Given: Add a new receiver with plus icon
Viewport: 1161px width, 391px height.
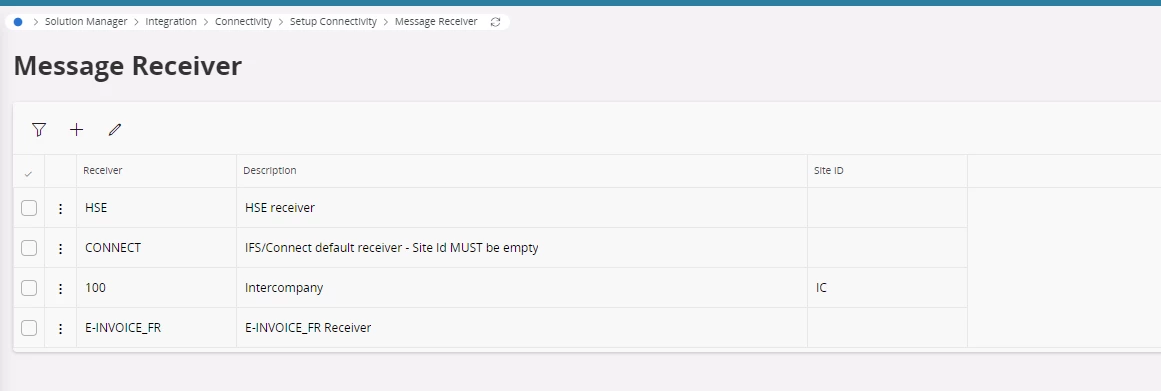Looking at the screenshot, I should point(76,130).
